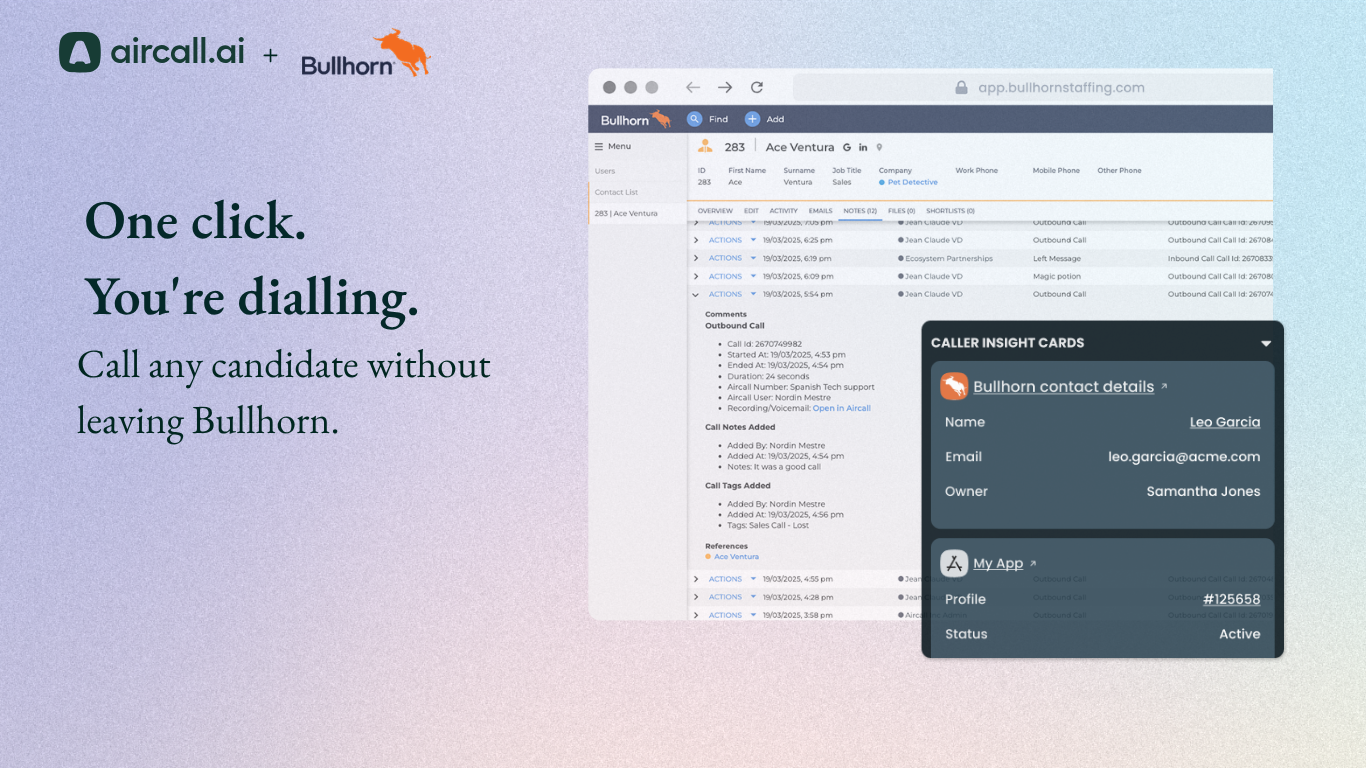Click the Active status value

1240,634
